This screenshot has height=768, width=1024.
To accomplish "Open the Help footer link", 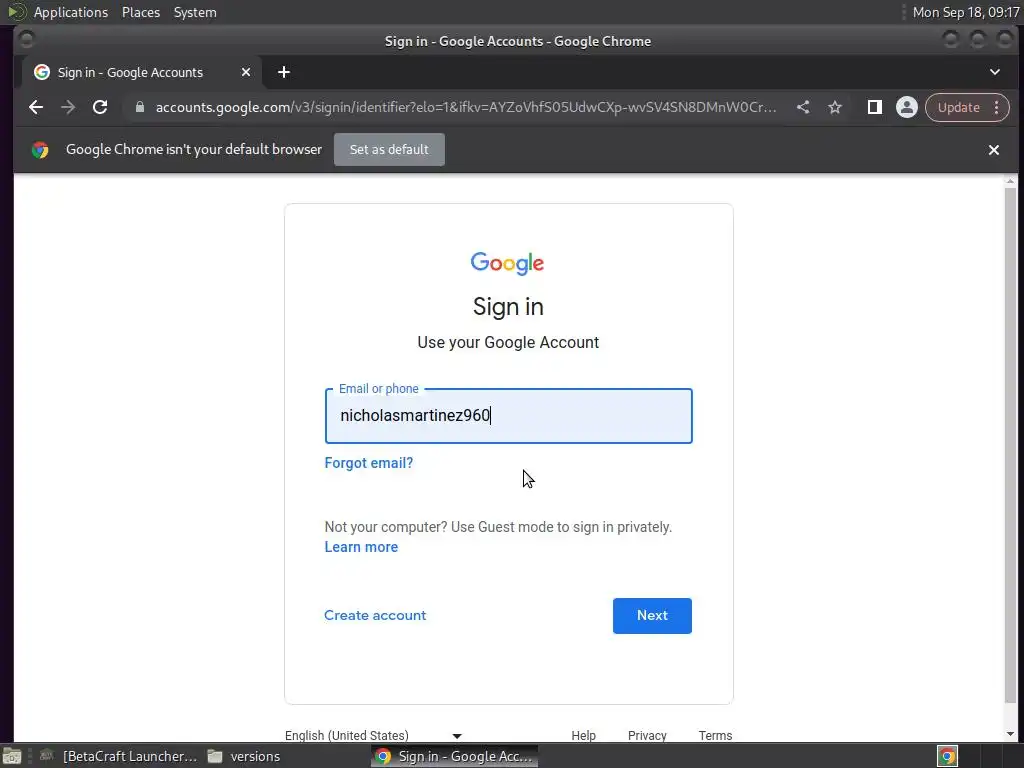I will point(584,735).
